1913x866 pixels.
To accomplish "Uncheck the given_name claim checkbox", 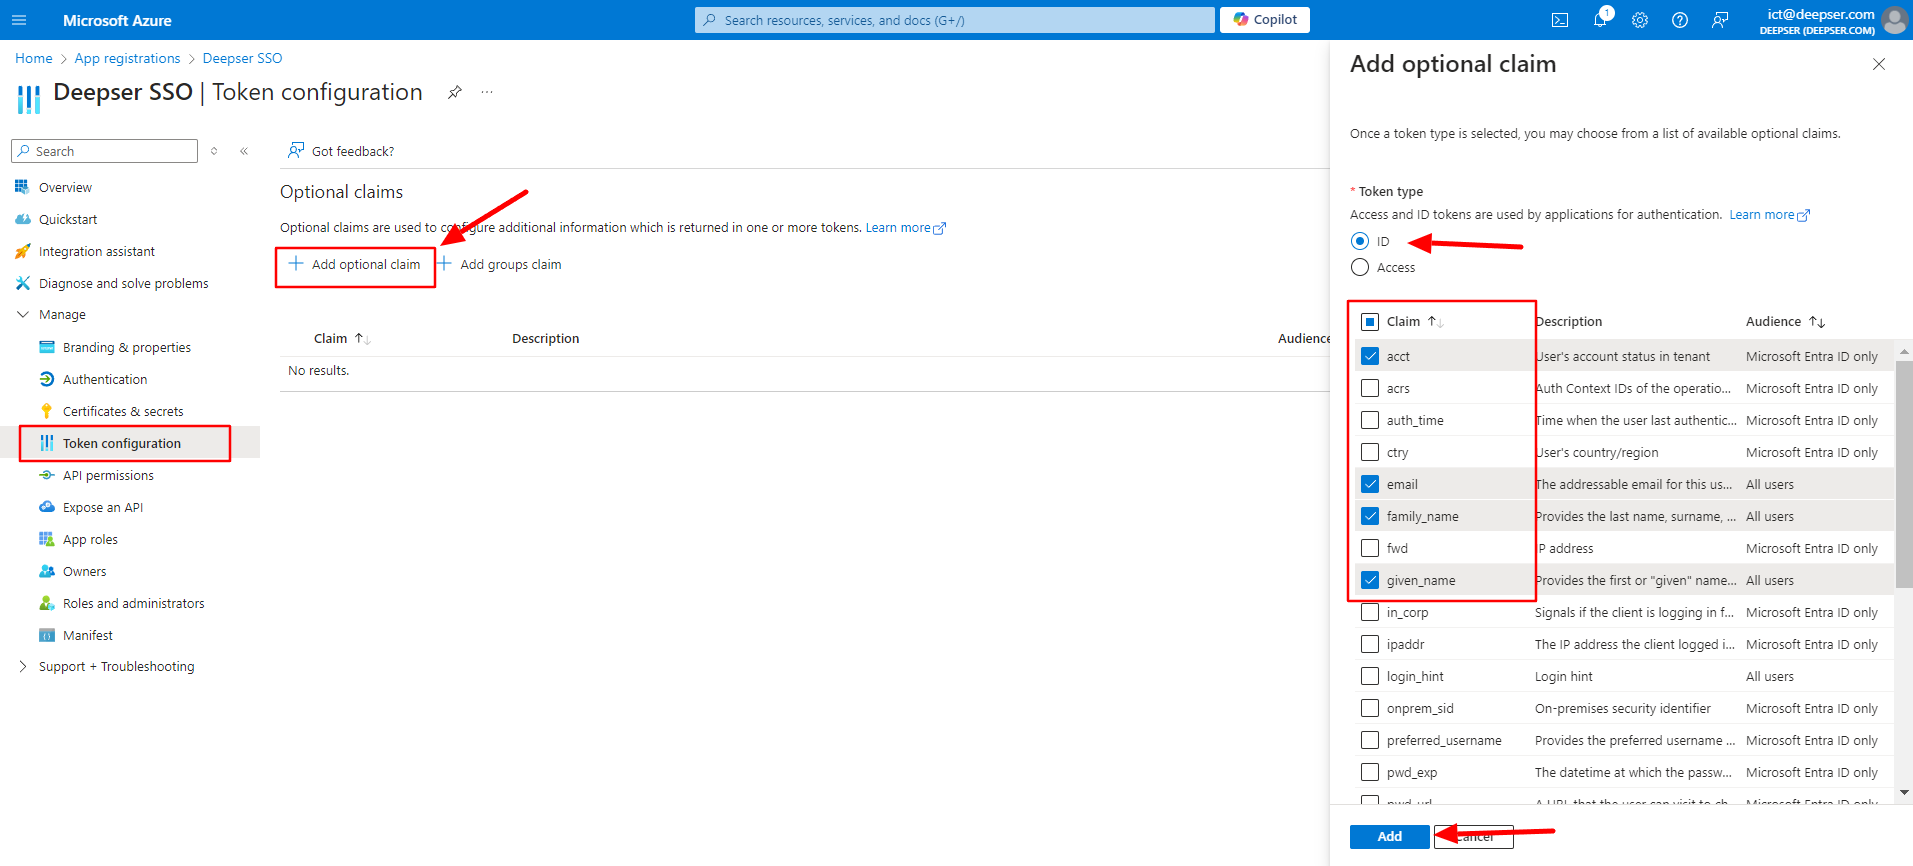I will (1370, 580).
